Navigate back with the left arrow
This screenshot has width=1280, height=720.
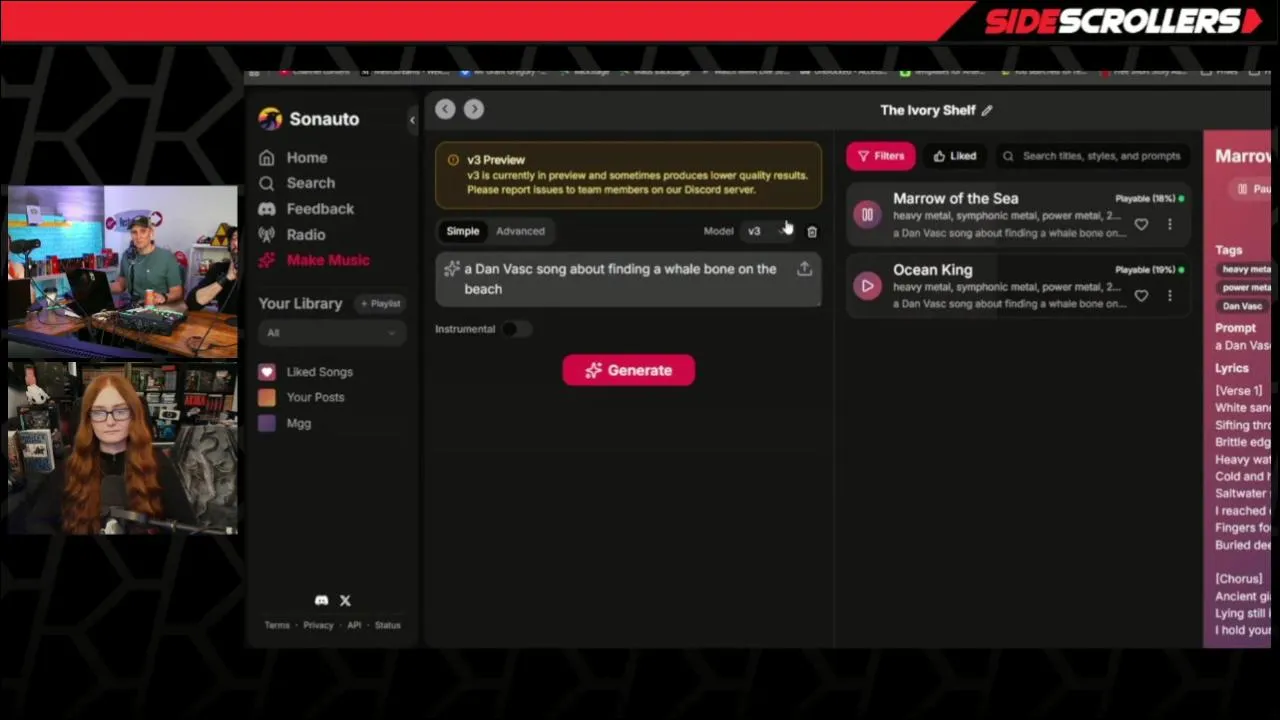point(445,109)
